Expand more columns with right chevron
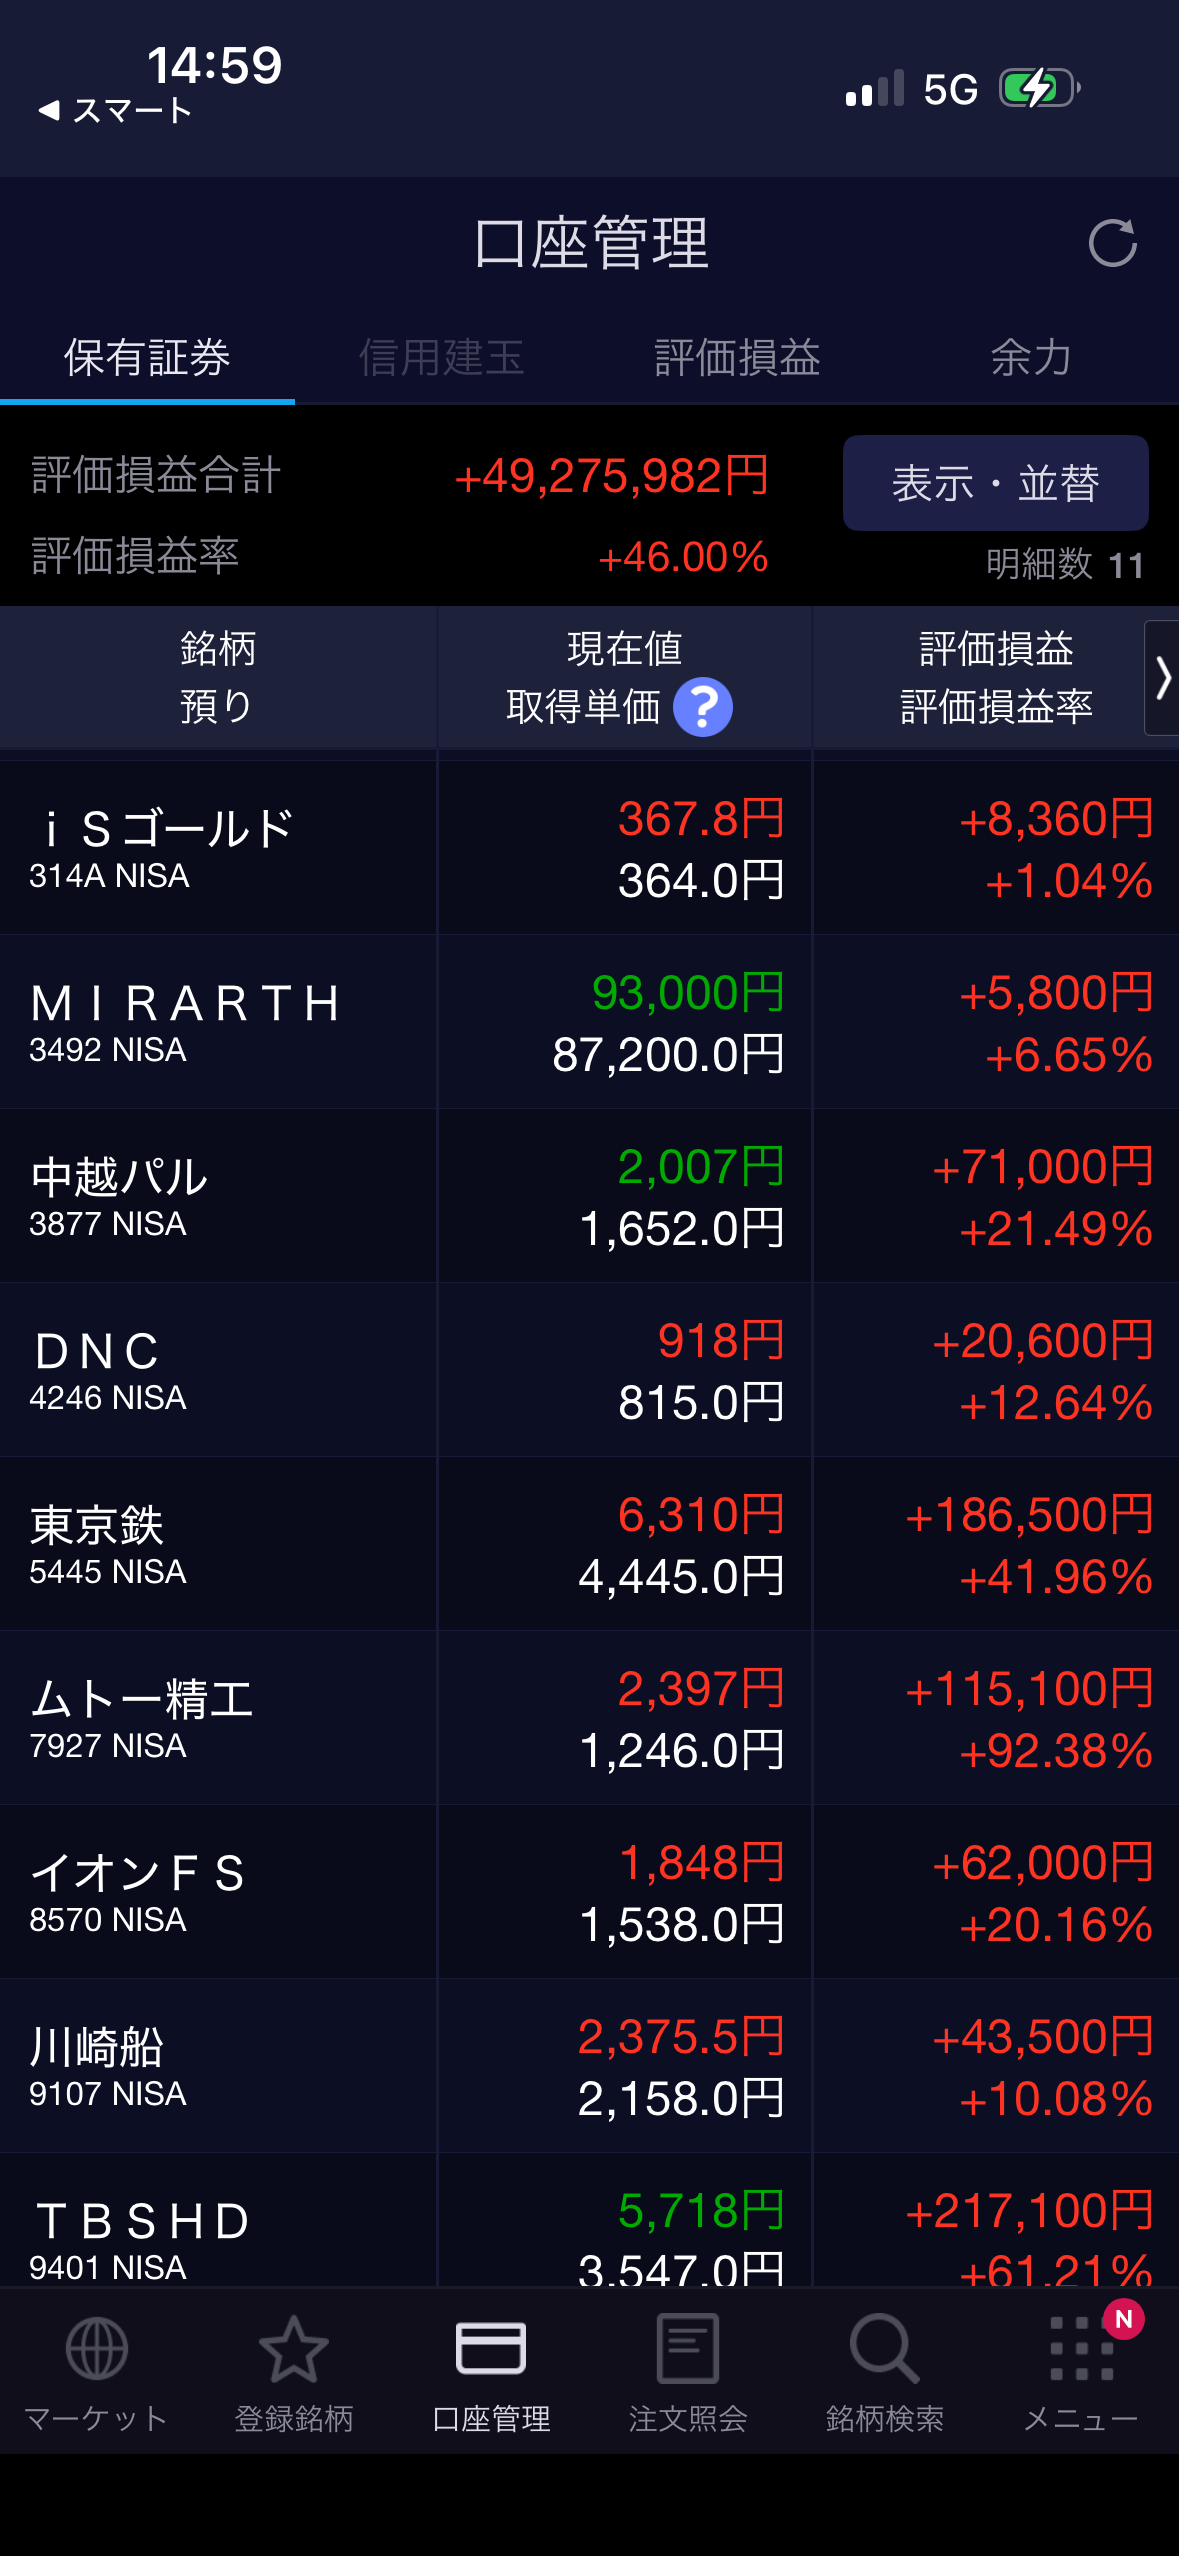This screenshot has width=1179, height=2556. [x=1162, y=678]
